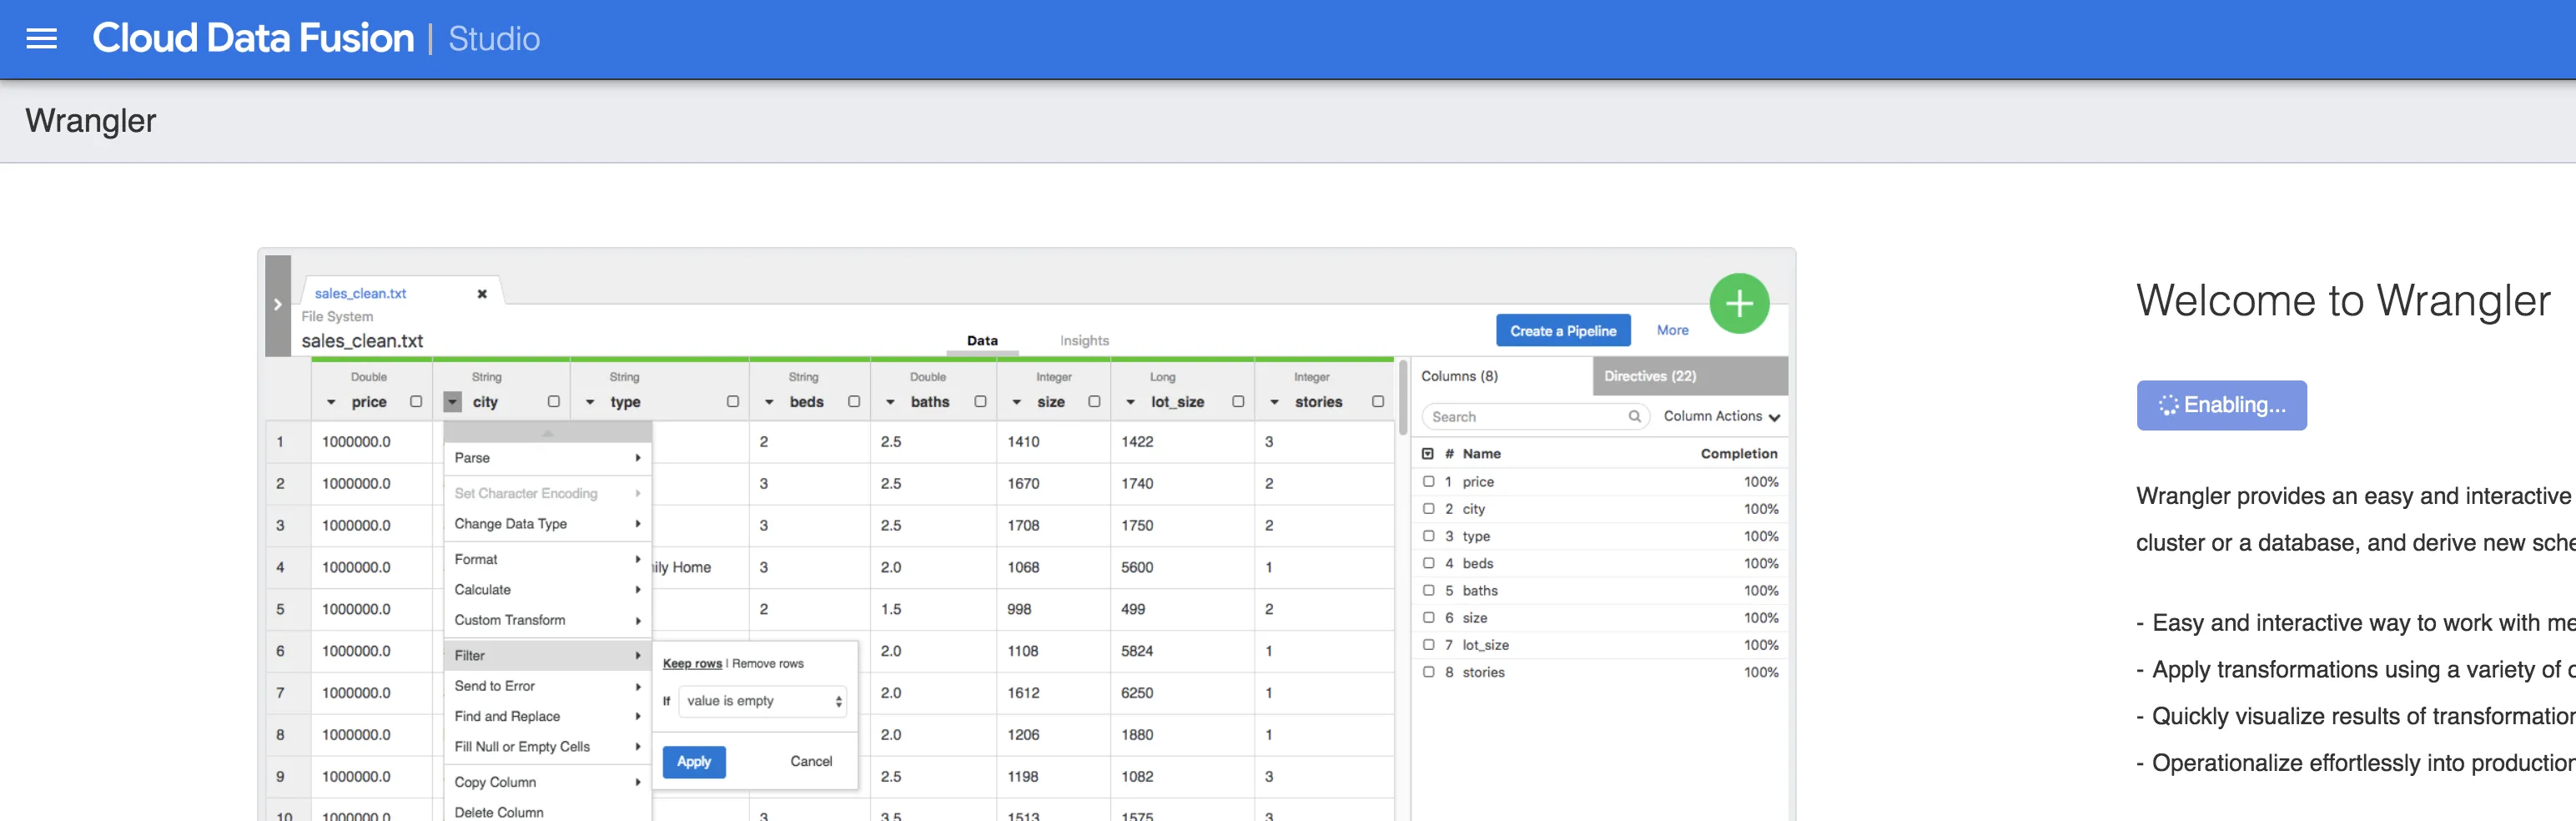Close the sales_clean.txt tab
2576x821 pixels.
(x=482, y=294)
